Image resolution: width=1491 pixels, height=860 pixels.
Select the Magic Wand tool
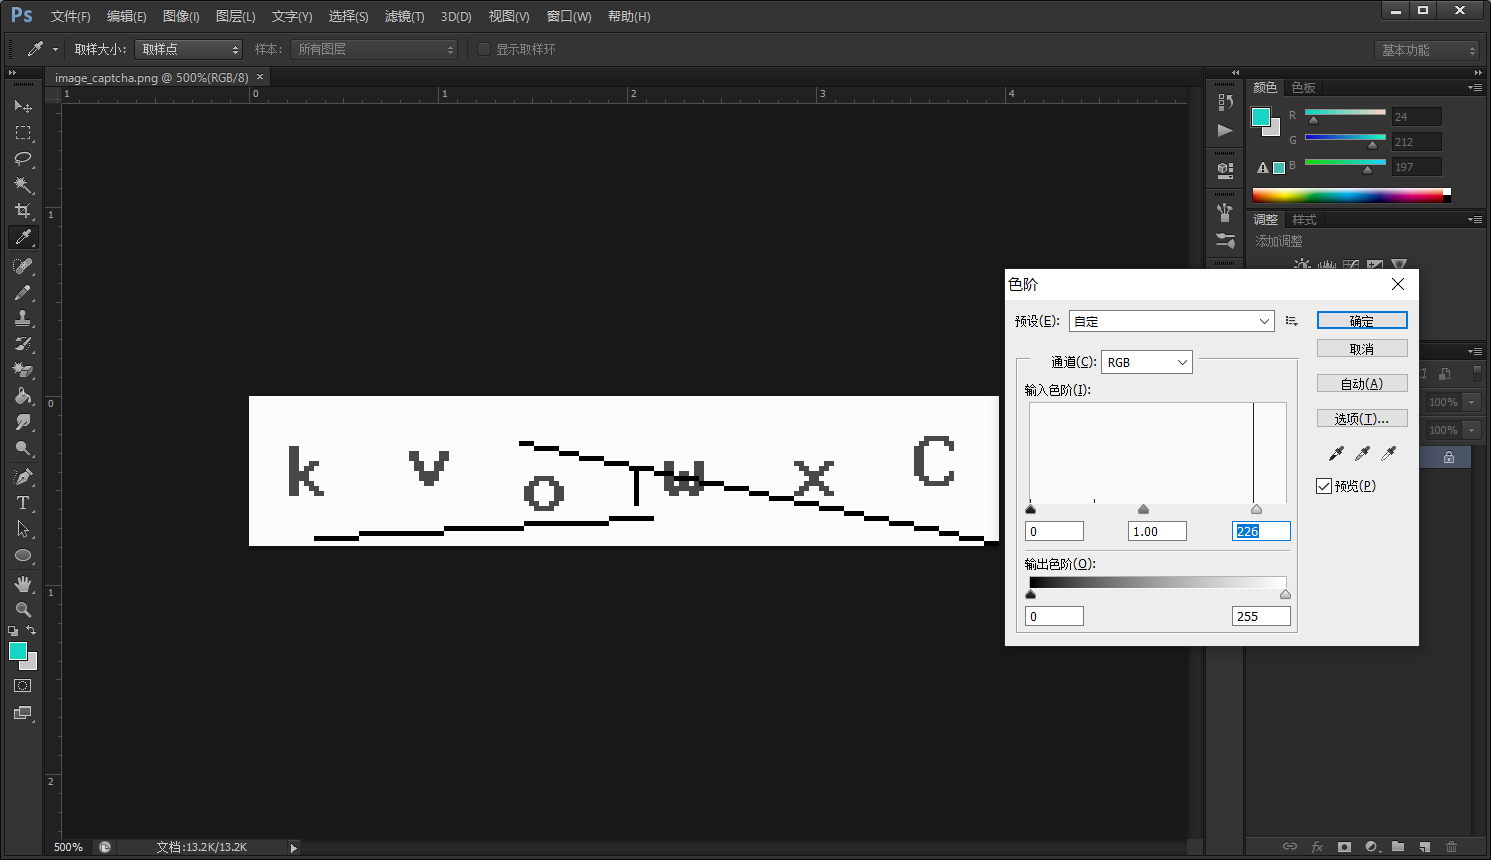coord(23,185)
